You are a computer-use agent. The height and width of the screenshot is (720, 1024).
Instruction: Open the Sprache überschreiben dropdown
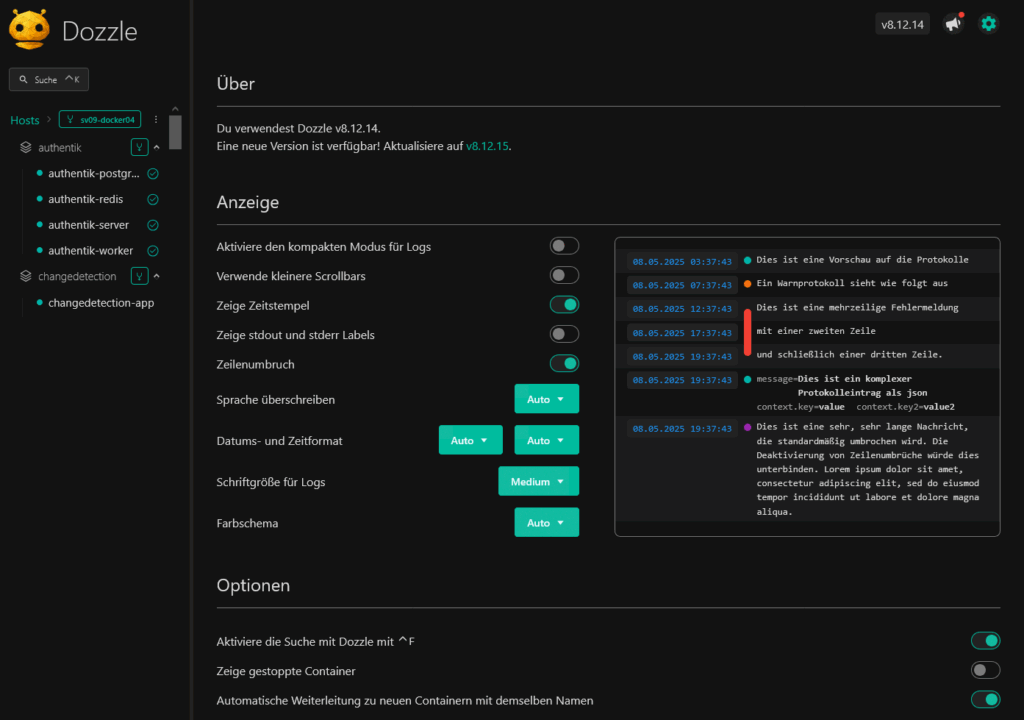pyautogui.click(x=546, y=399)
